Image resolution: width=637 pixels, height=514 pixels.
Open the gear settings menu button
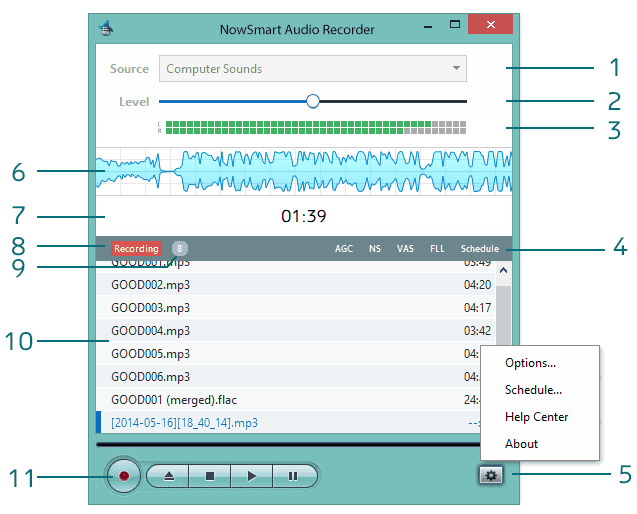491,475
